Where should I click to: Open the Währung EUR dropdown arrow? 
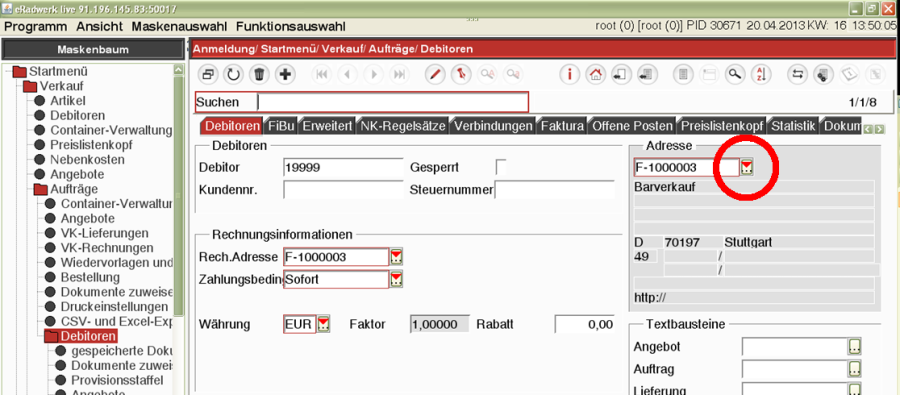pyautogui.click(x=324, y=324)
